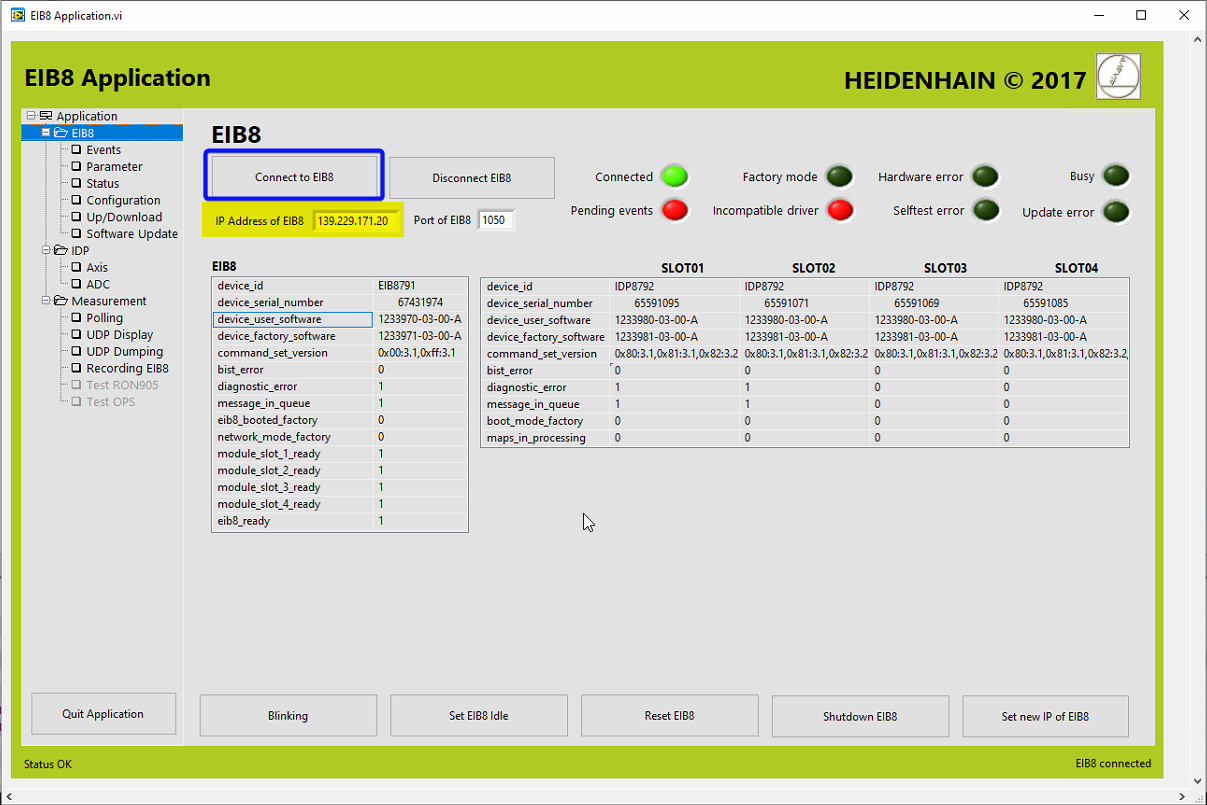
Task: Click the horizontal scrollbar right arrow
Action: [x=1181, y=796]
